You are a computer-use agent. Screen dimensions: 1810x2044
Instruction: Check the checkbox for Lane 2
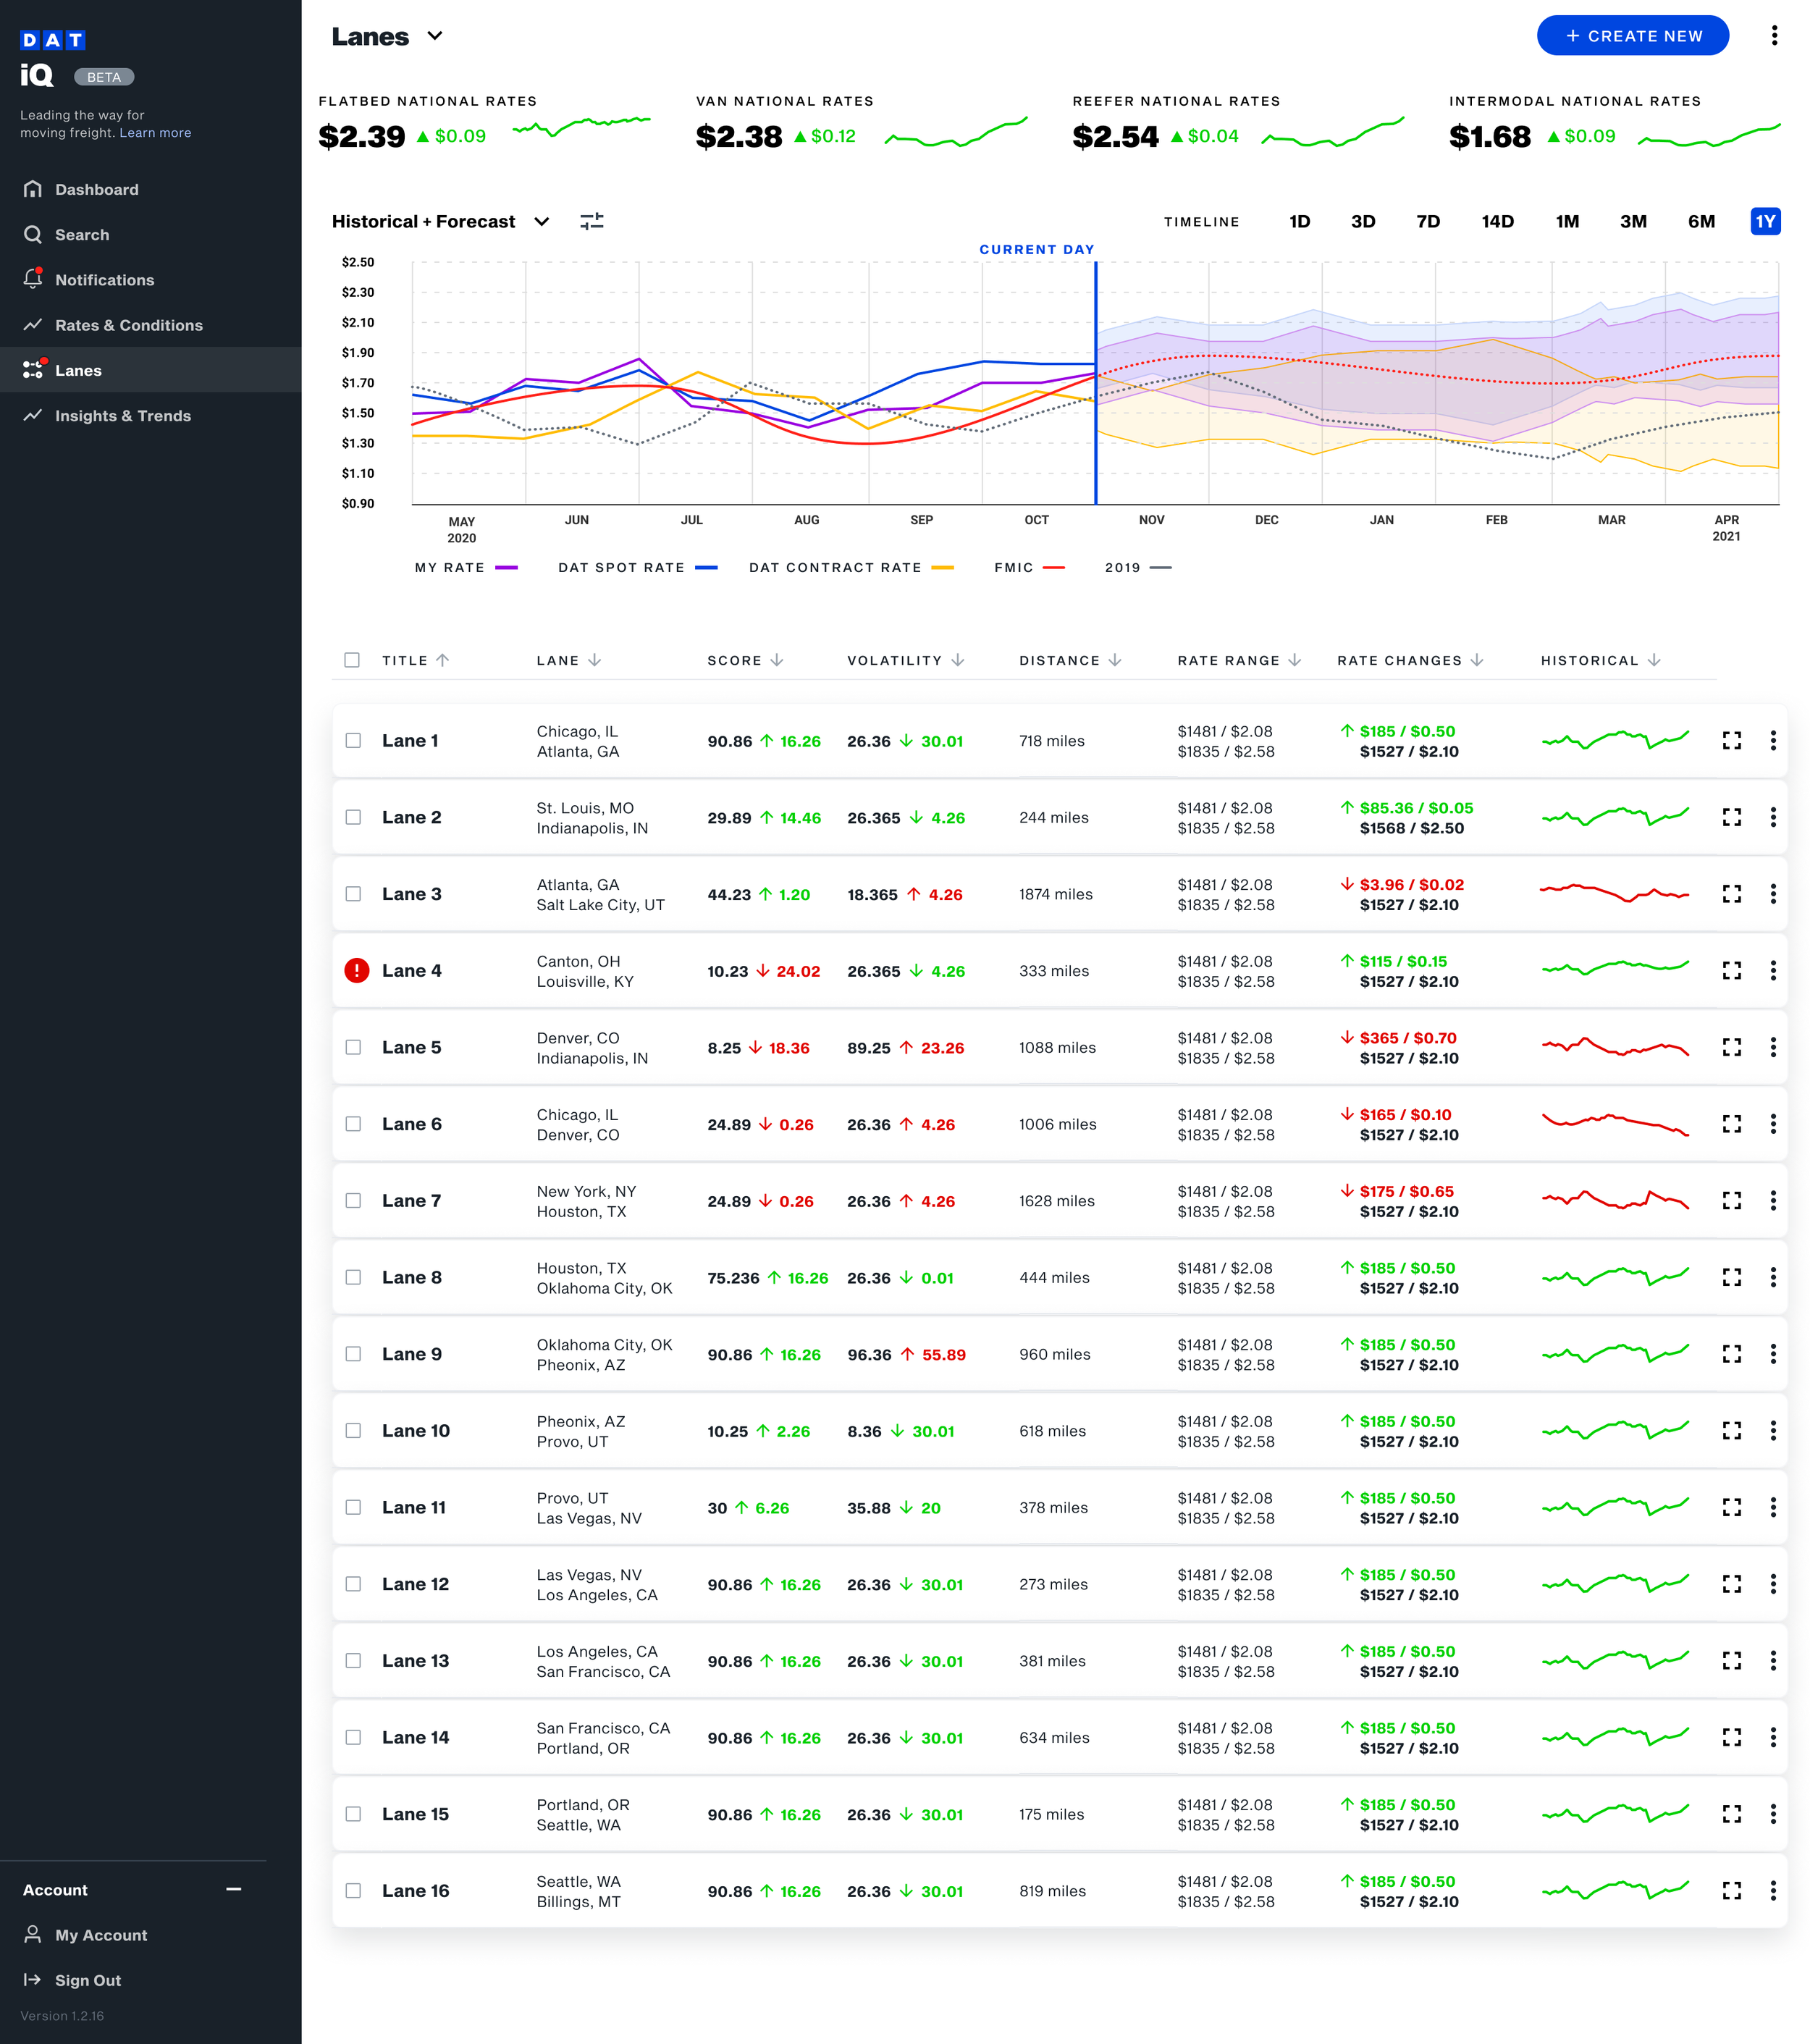pos(353,817)
